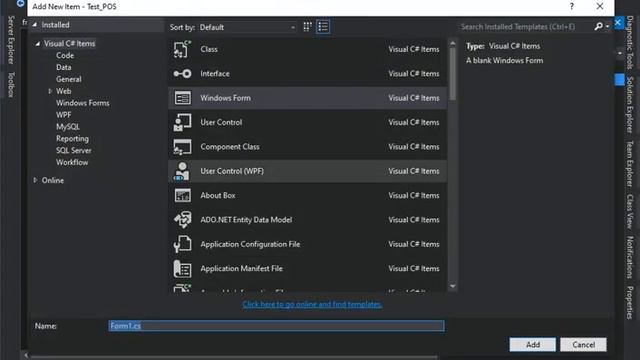Select the Interface row label
This screenshot has height=360, width=640.
tap(215, 73)
